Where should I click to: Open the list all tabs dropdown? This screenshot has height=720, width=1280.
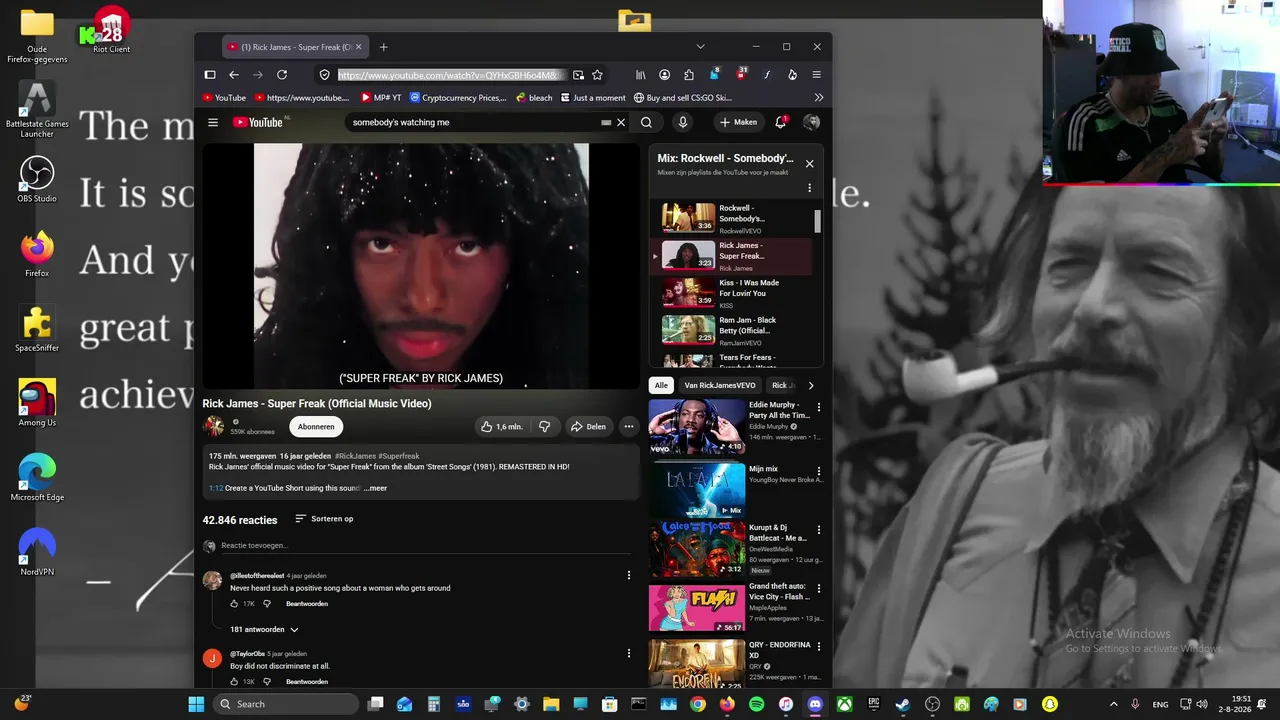coord(700,47)
